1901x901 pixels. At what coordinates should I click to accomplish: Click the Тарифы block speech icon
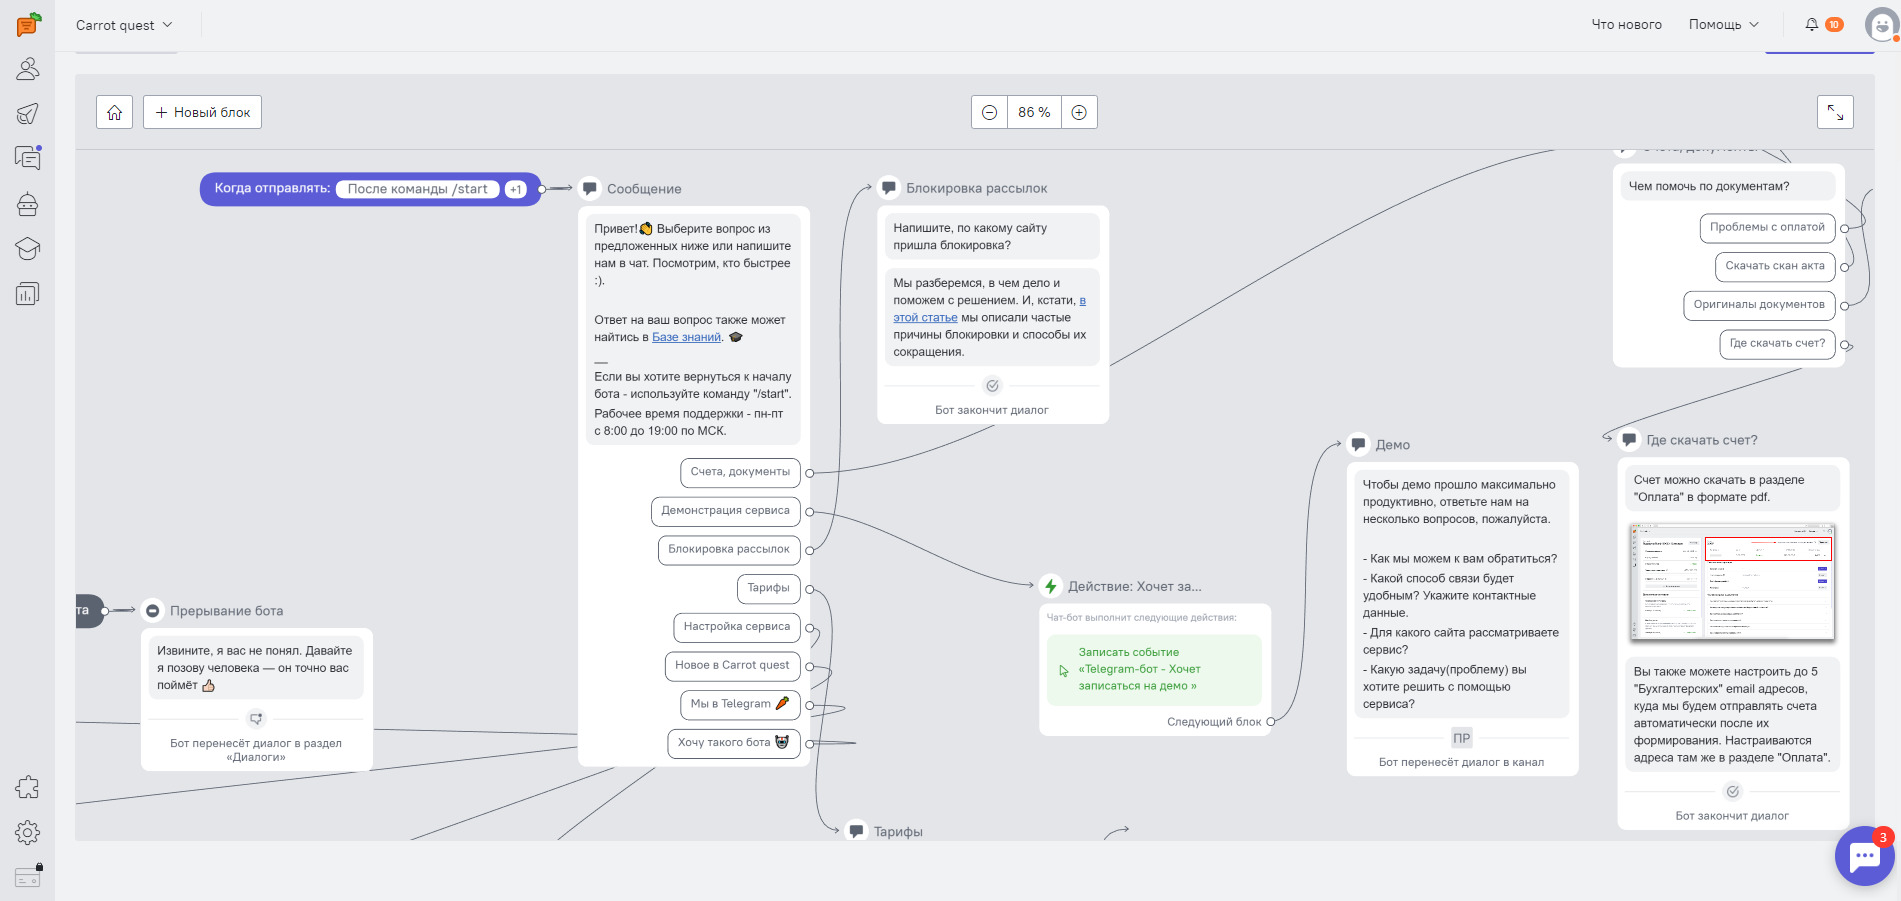[x=856, y=830]
